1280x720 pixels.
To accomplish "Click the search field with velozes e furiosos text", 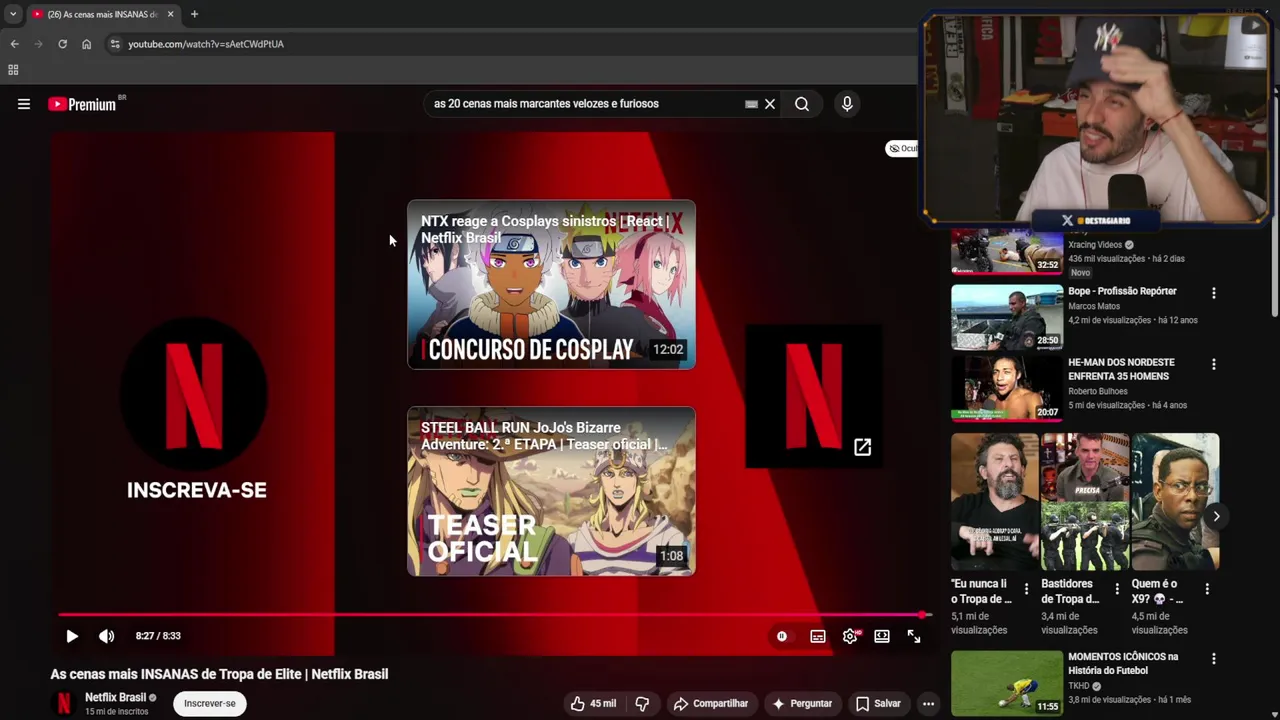I will point(585,104).
